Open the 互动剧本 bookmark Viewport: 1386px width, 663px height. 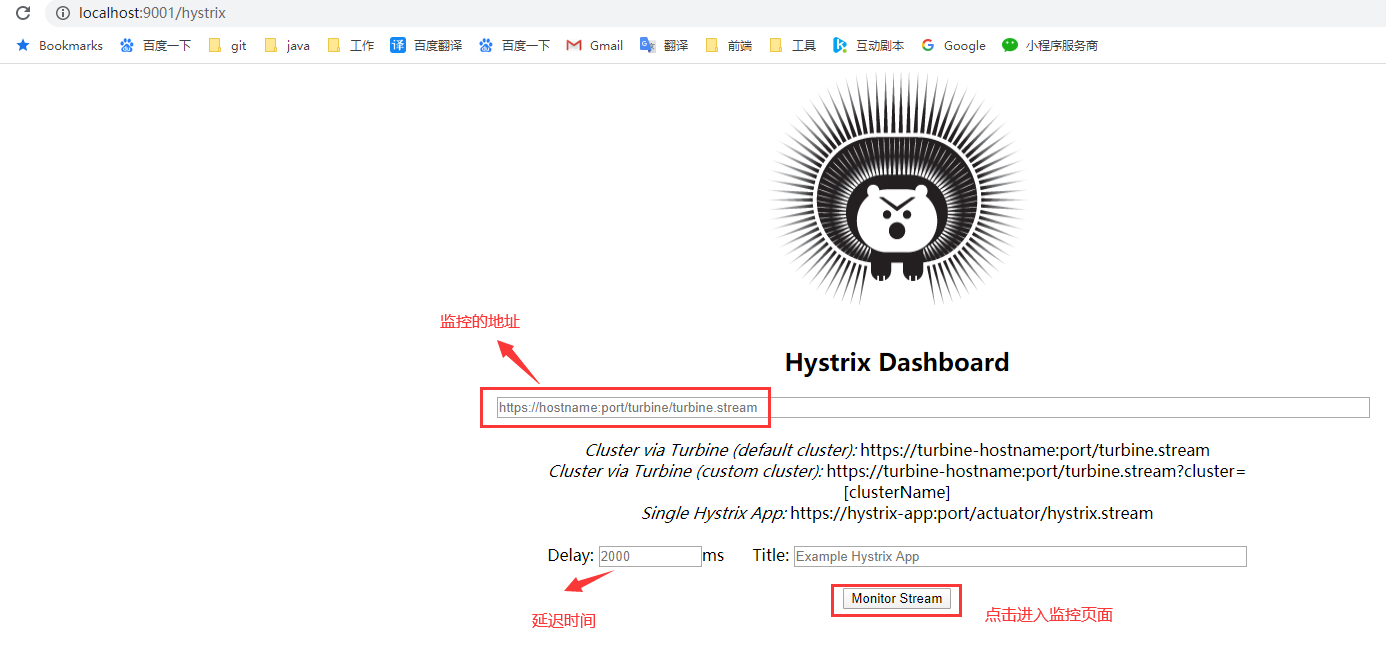coord(868,45)
